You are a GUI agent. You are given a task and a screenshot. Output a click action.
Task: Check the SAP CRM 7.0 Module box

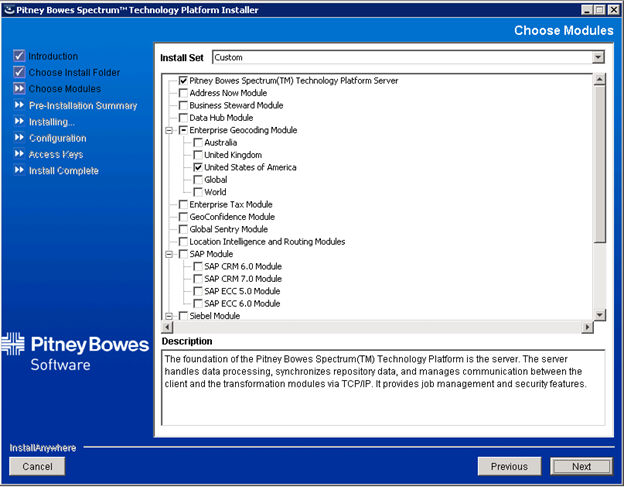point(198,279)
